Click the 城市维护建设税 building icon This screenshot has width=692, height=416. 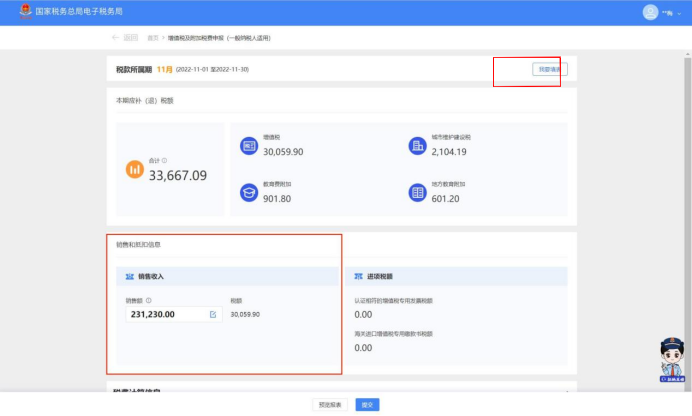click(417, 146)
